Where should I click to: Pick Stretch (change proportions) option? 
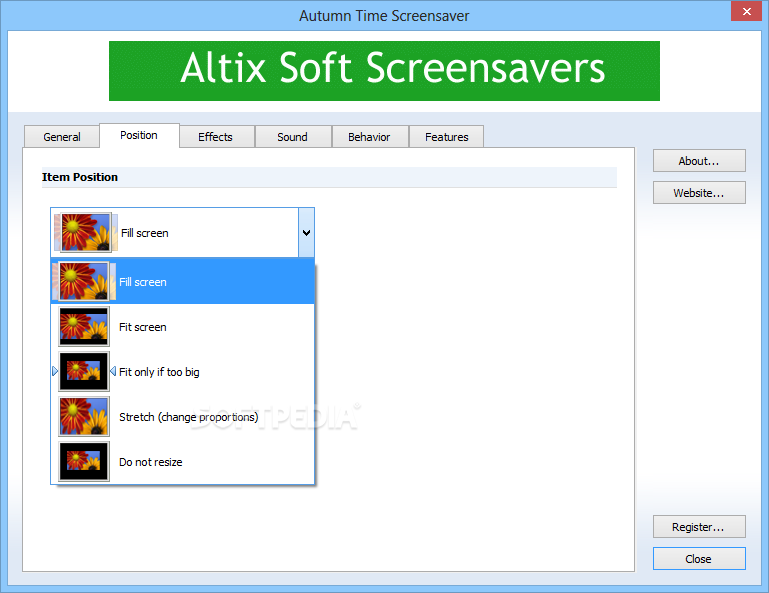[x=182, y=417]
